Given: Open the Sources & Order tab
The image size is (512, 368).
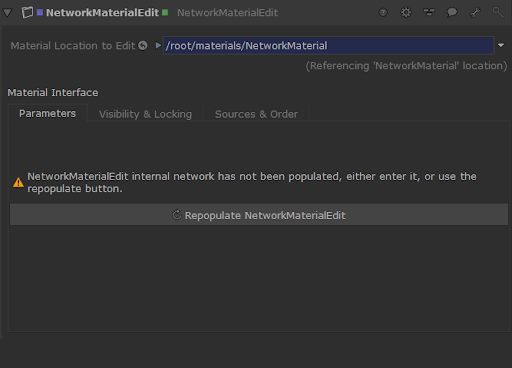Looking at the screenshot, I should (256, 114).
